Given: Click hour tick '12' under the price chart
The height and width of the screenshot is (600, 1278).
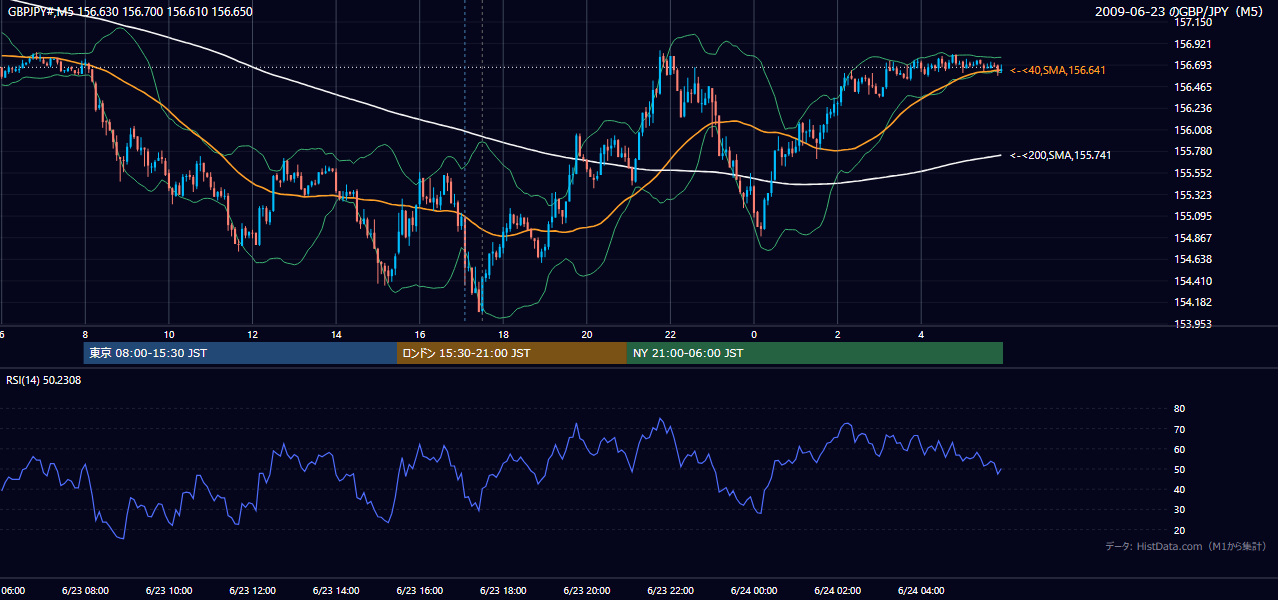Looking at the screenshot, I should point(252,334).
